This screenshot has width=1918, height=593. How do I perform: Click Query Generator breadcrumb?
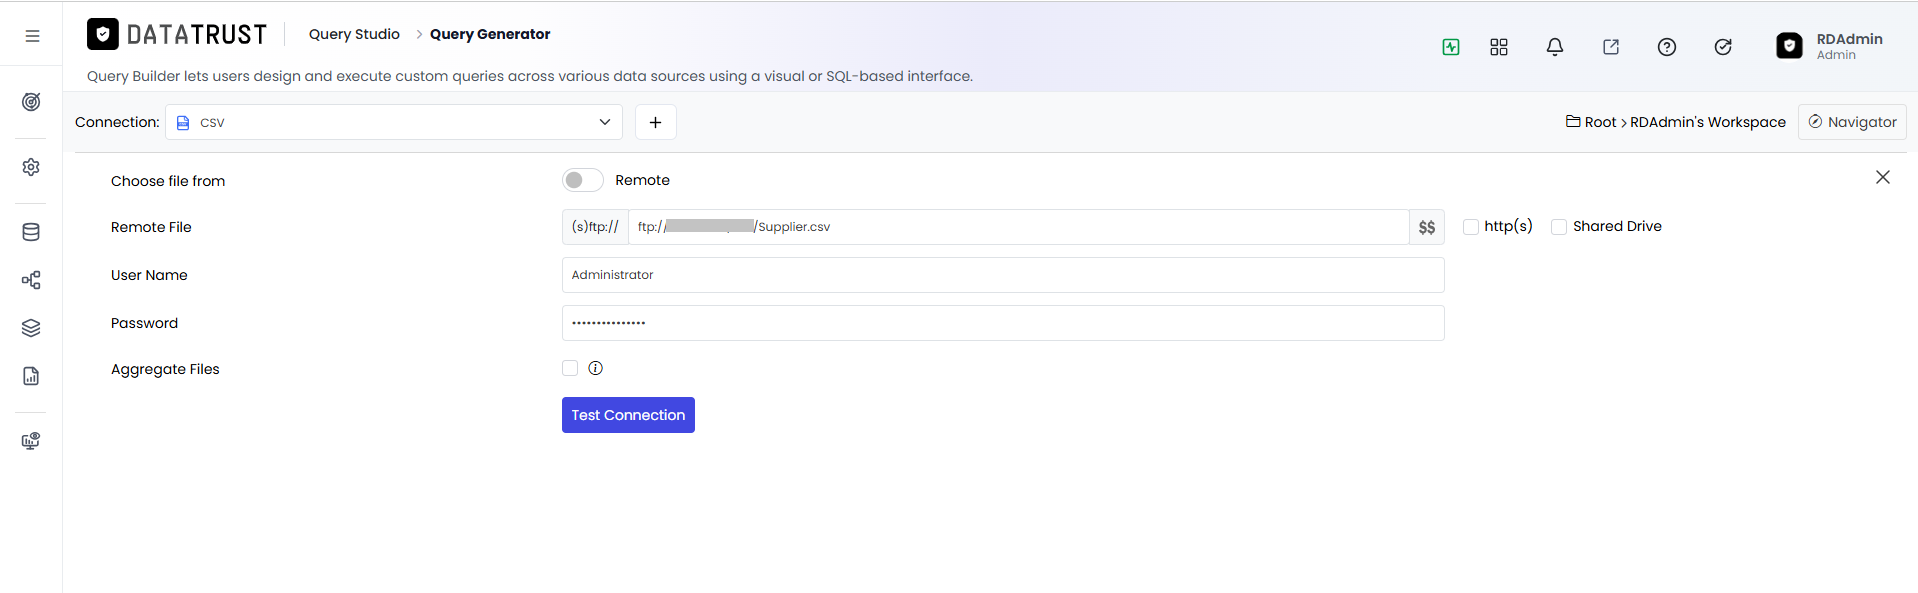pyautogui.click(x=490, y=34)
